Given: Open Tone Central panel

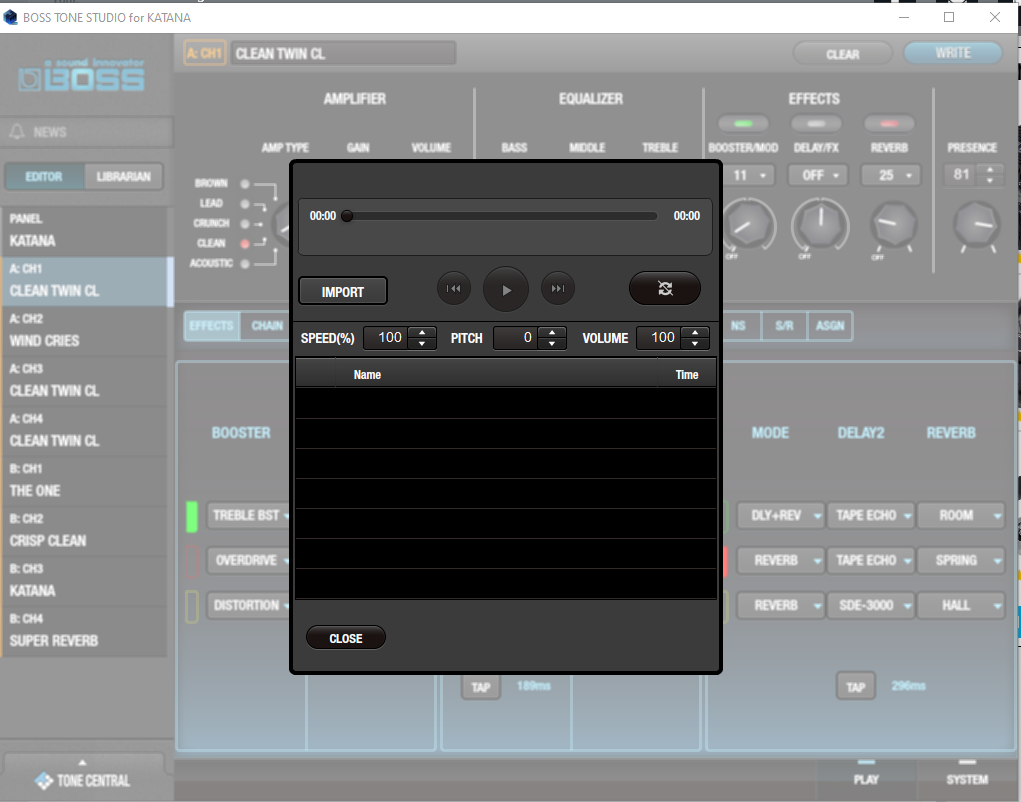Looking at the screenshot, I should 83,780.
